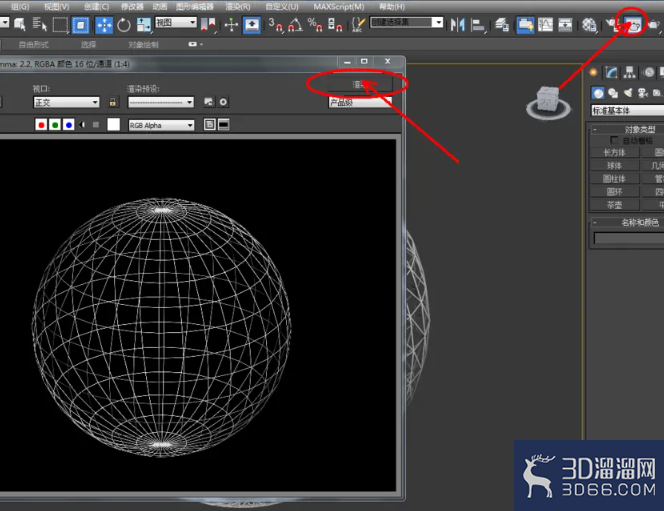664x511 pixels.
Task: Switch to the 自由形式 ribbon tab
Action: click(33, 44)
